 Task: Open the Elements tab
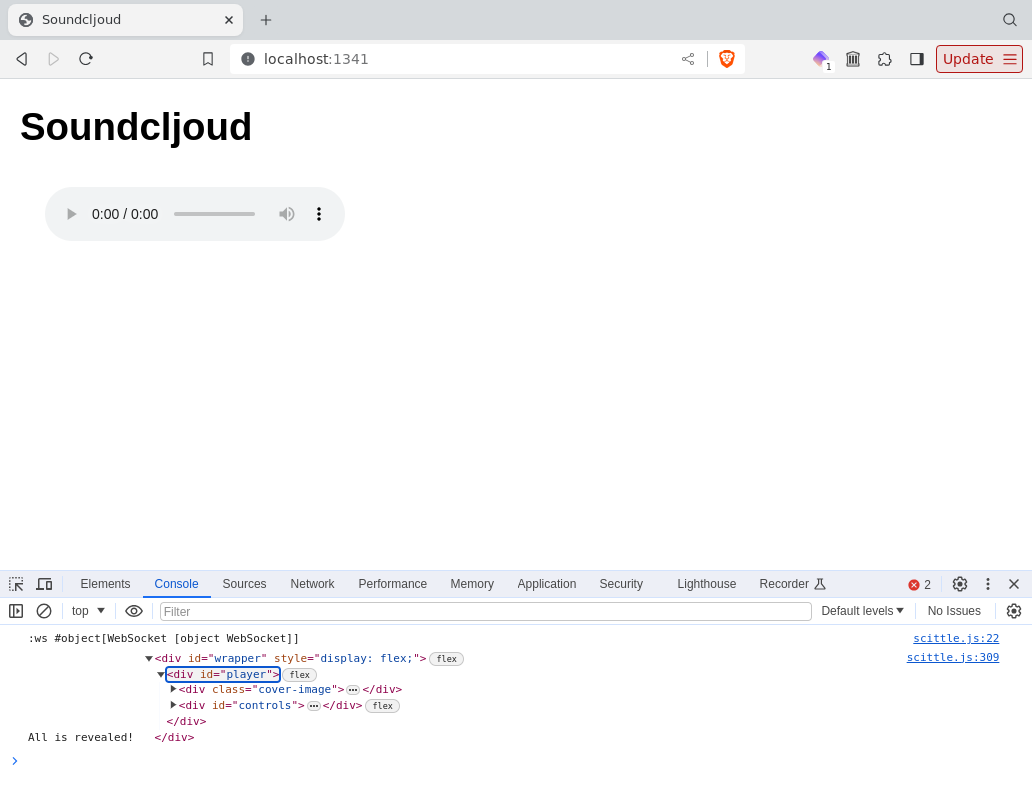(105, 584)
